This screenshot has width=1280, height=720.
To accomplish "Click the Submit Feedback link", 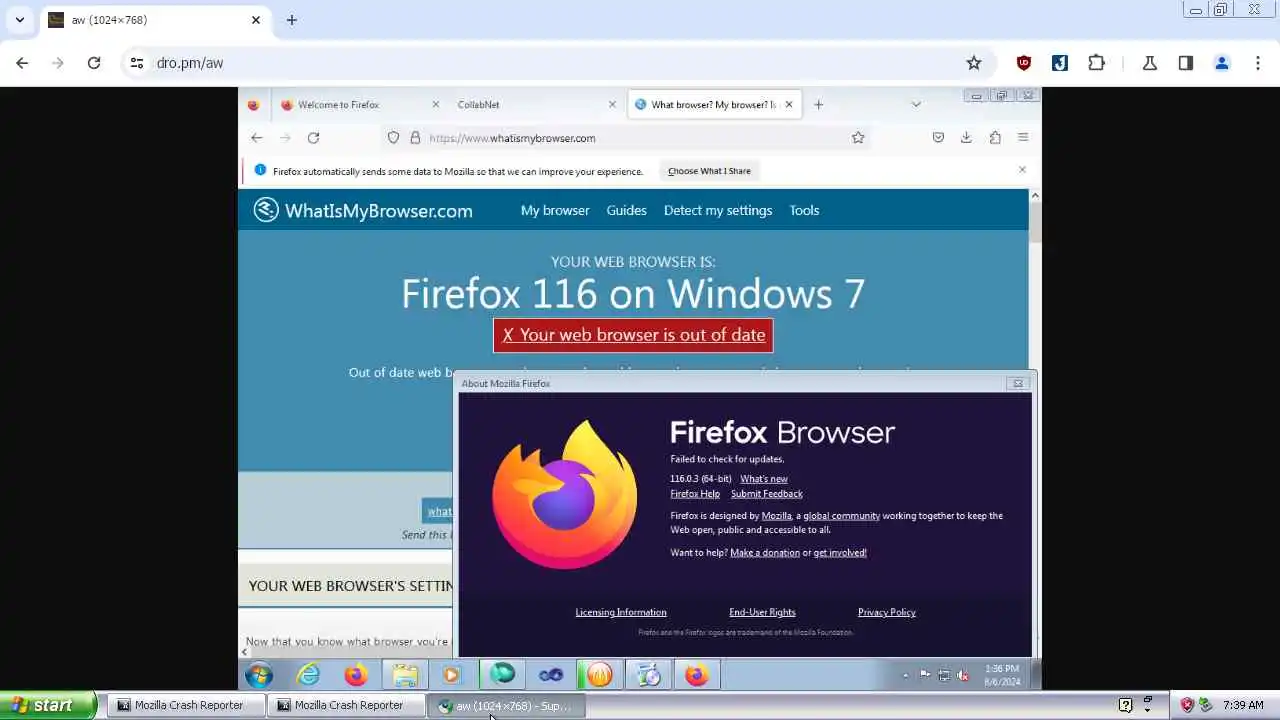I will coord(767,494).
